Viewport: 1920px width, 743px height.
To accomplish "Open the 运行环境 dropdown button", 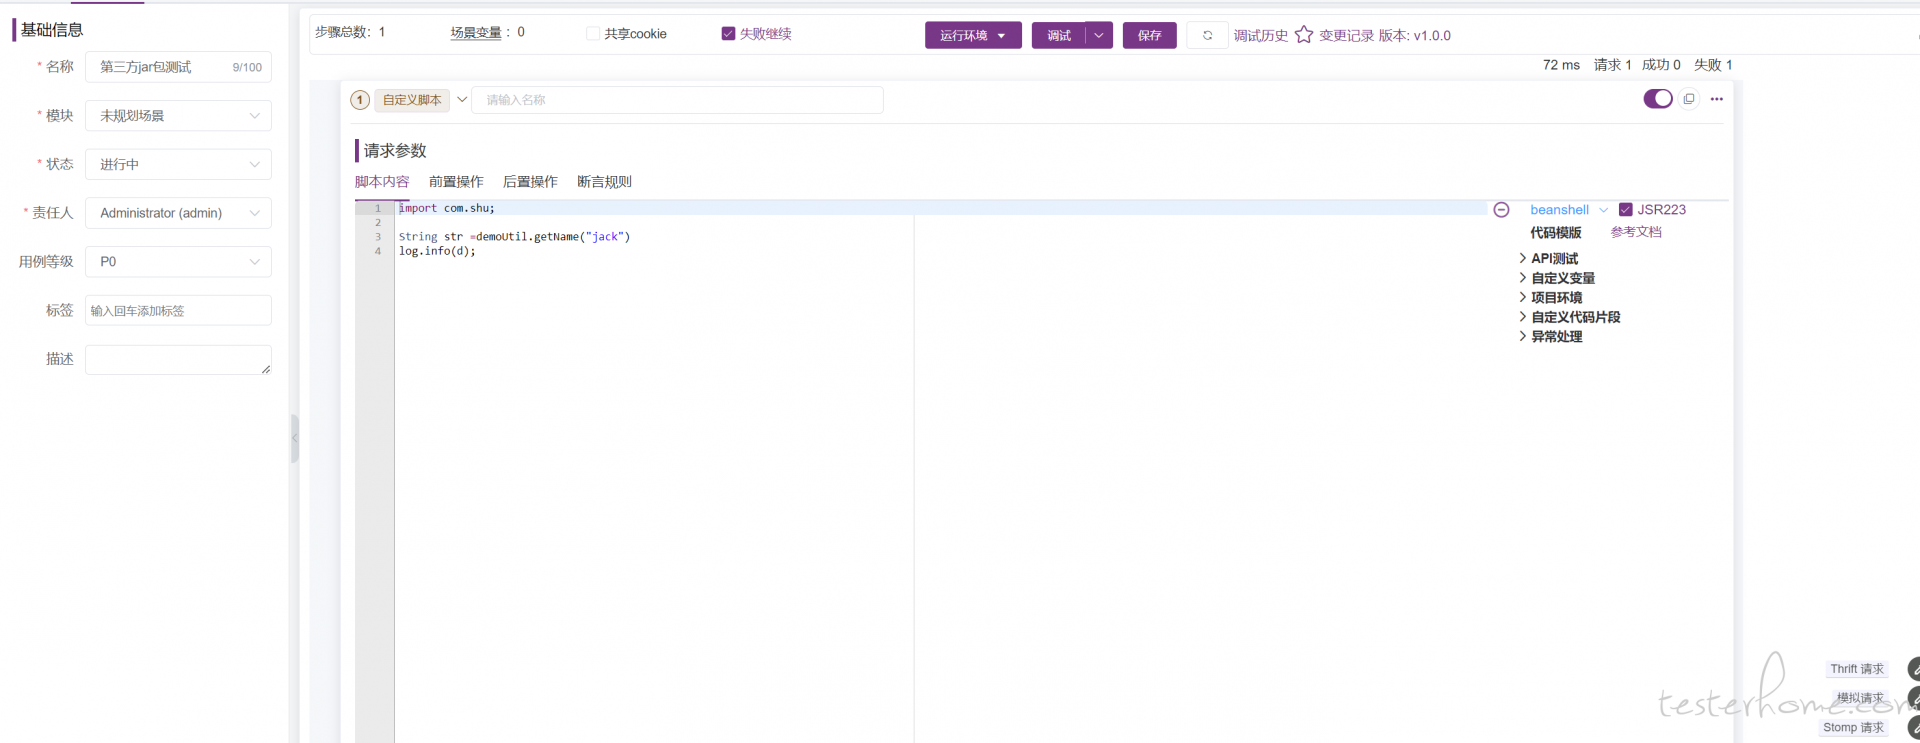I will point(973,35).
